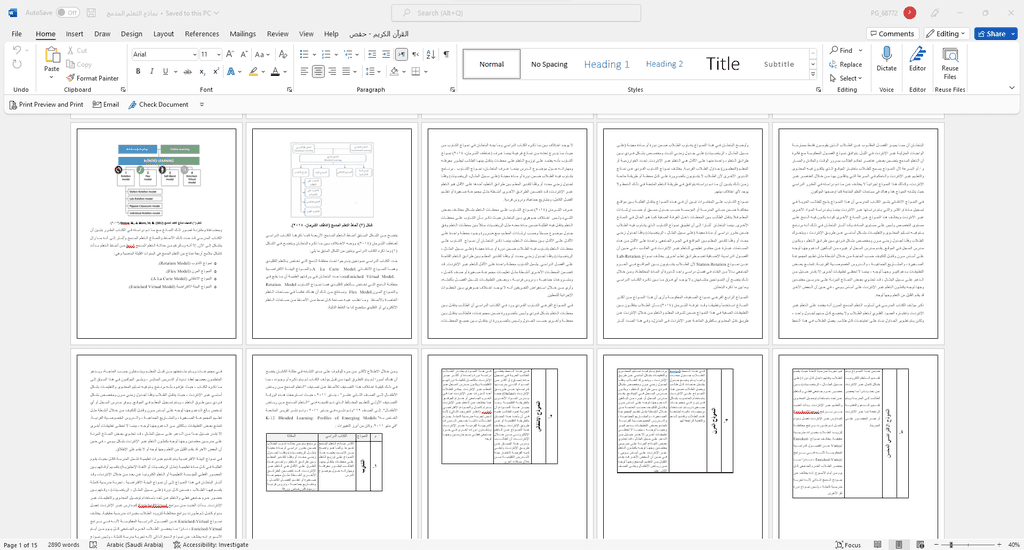Open the Layout tab
The width and height of the screenshot is (1024, 550).
[163, 34]
